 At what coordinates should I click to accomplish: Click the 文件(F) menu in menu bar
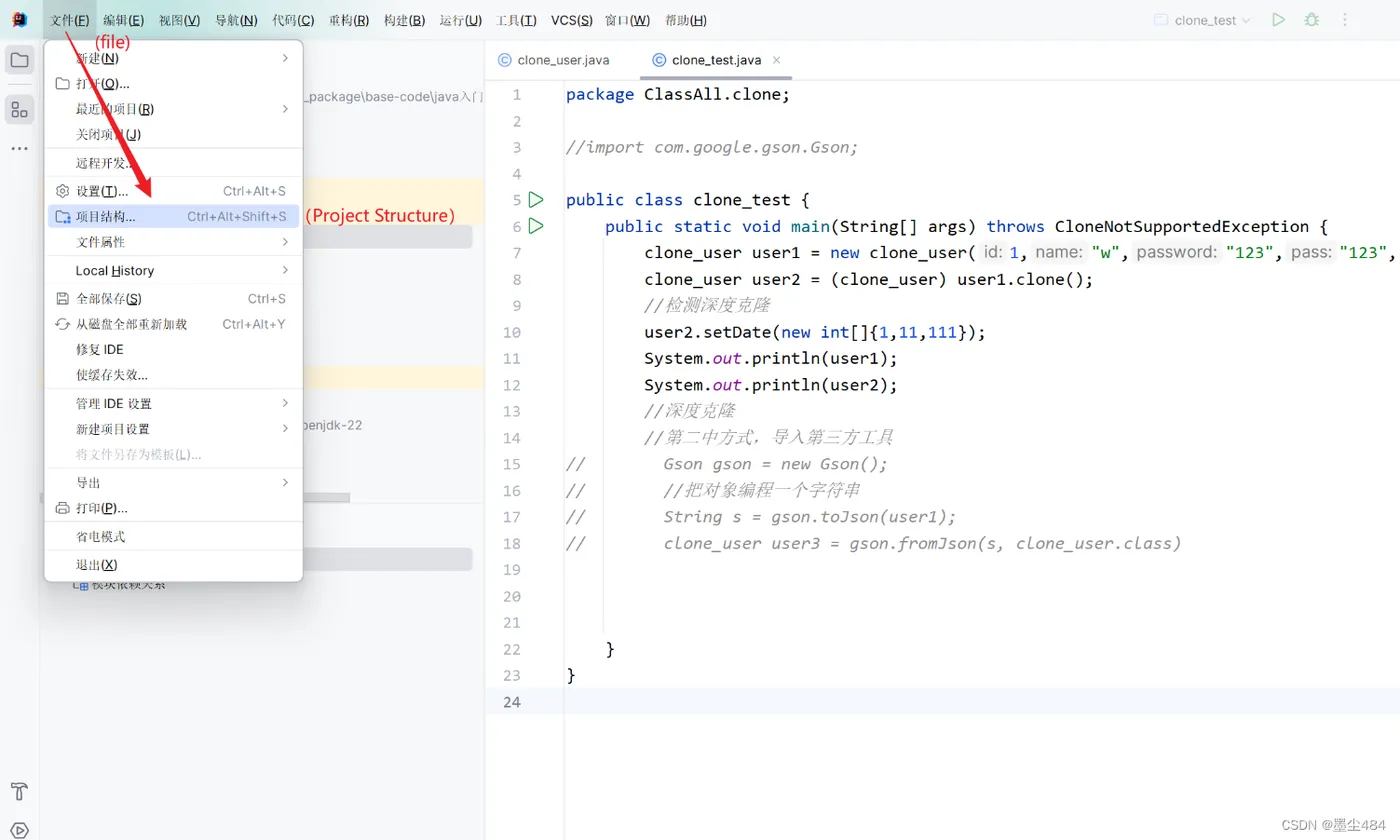click(x=70, y=20)
